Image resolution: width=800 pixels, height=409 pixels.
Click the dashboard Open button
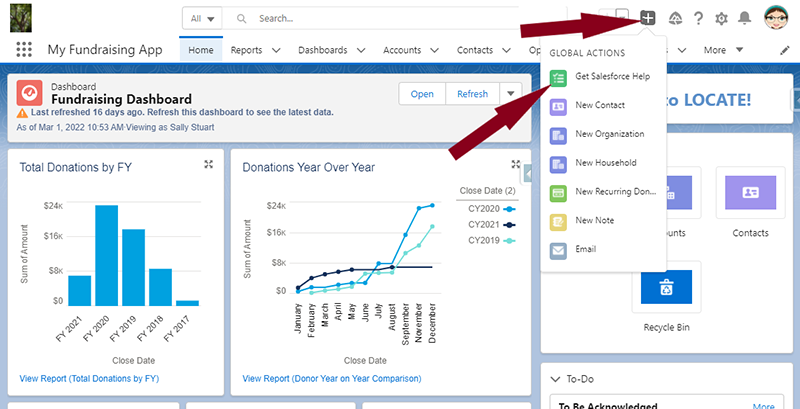point(422,94)
